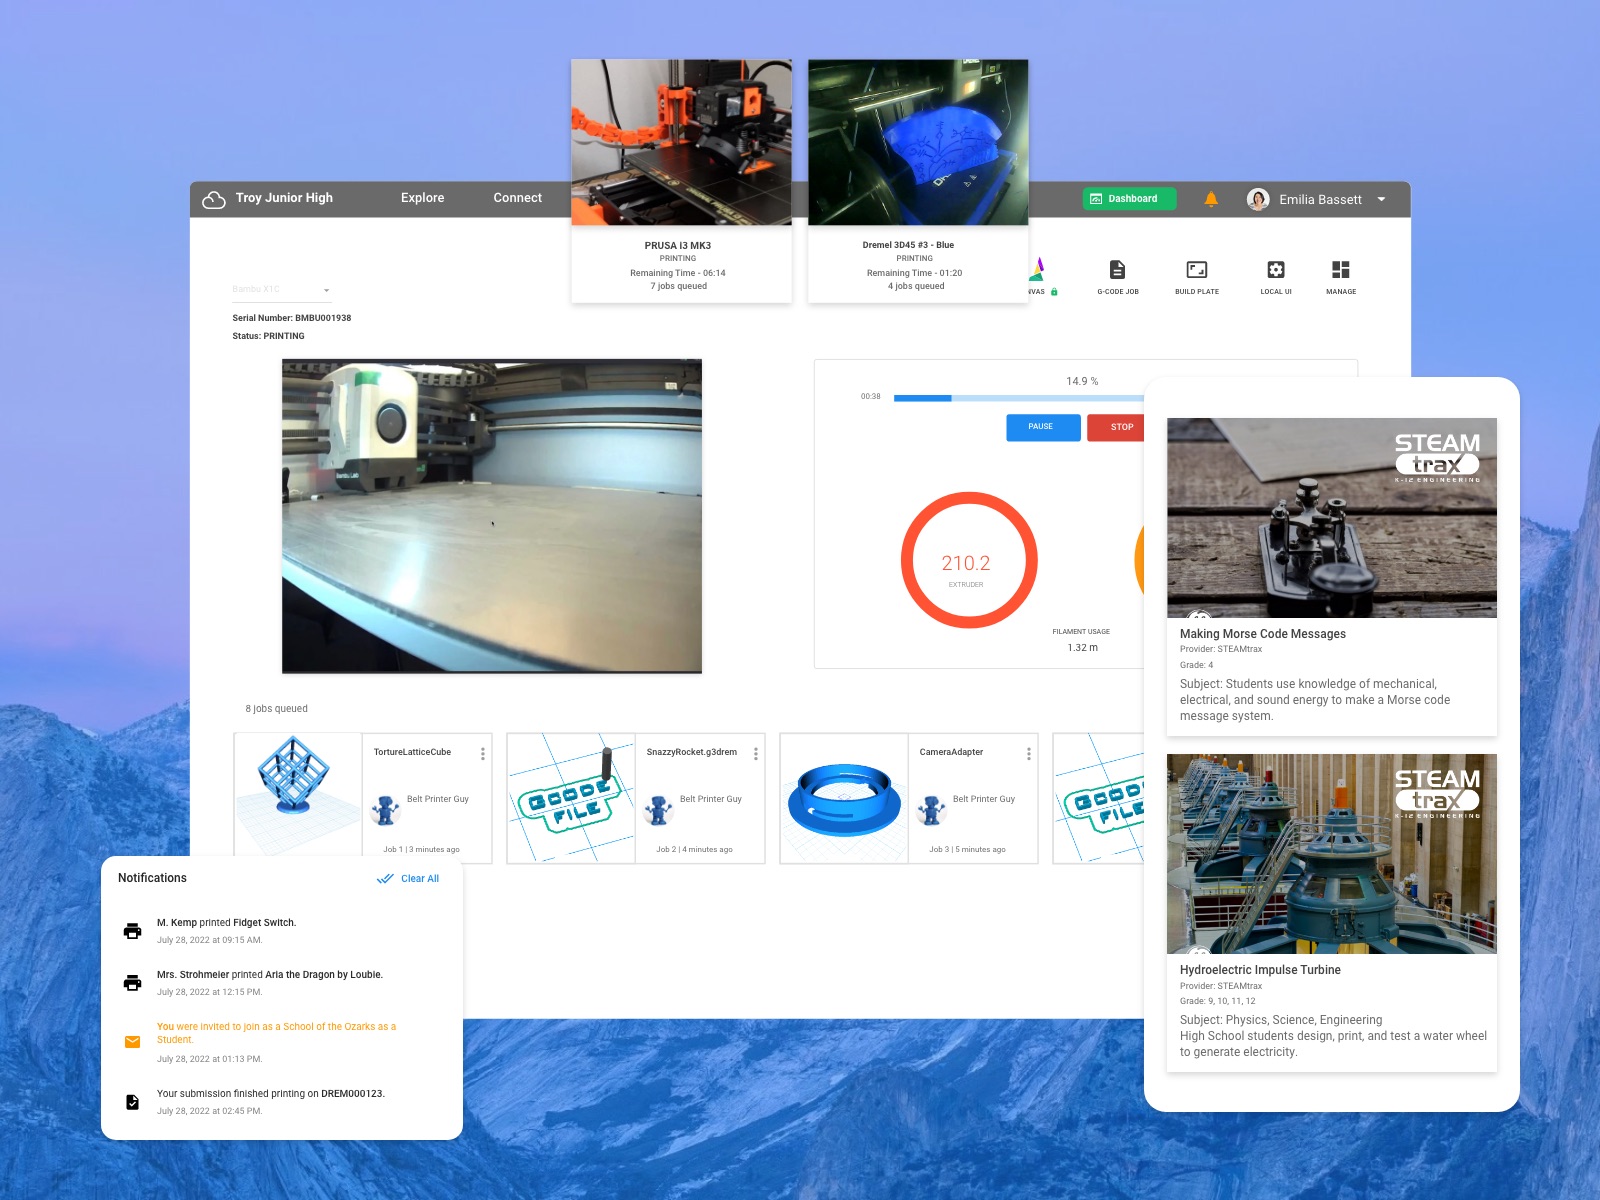1600x1200 pixels.
Task: Go to the Explore menu
Action: coord(422,198)
